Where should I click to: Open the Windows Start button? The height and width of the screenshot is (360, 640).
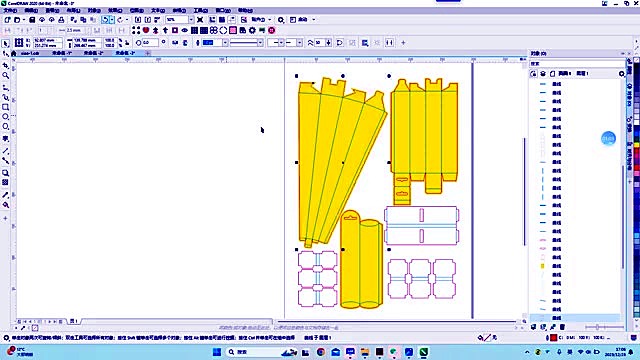[x=217, y=352]
